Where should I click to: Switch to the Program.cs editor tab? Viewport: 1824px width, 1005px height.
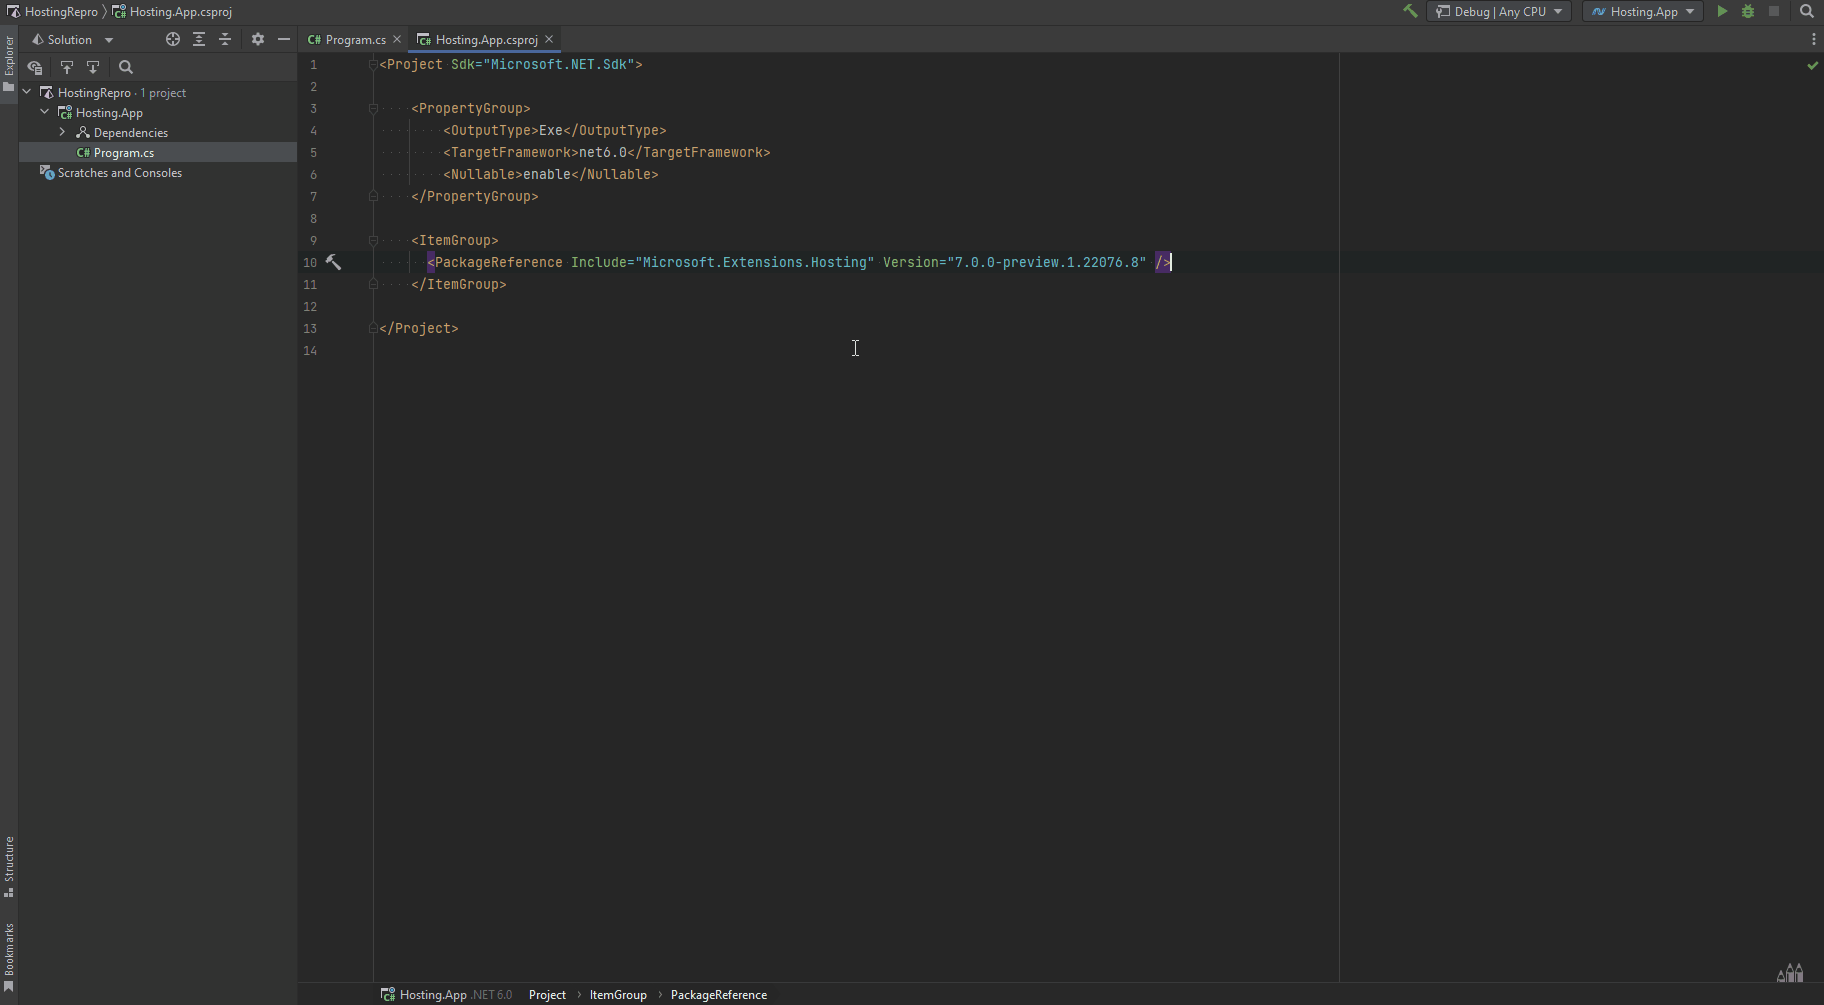[x=347, y=39]
